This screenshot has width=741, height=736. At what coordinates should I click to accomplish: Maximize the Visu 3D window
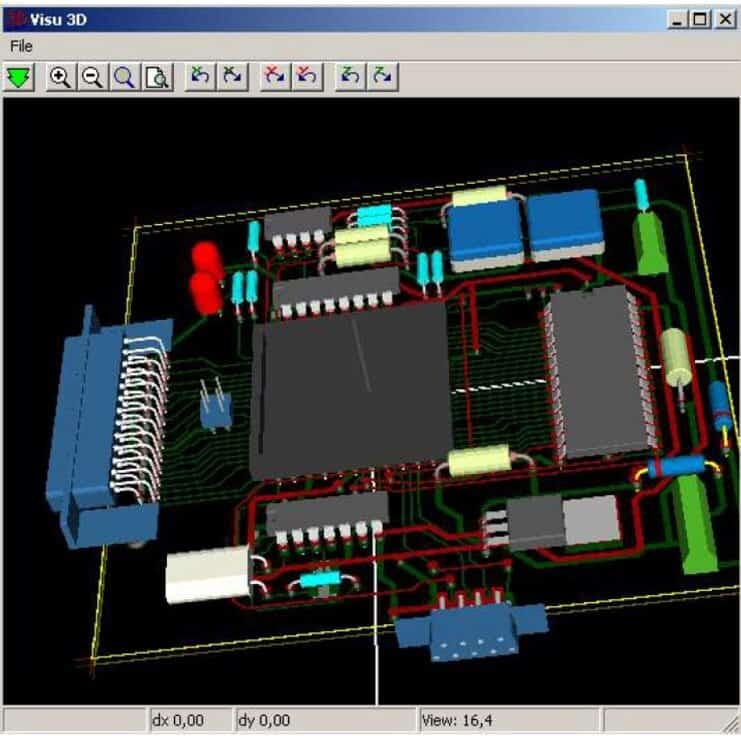click(701, 18)
